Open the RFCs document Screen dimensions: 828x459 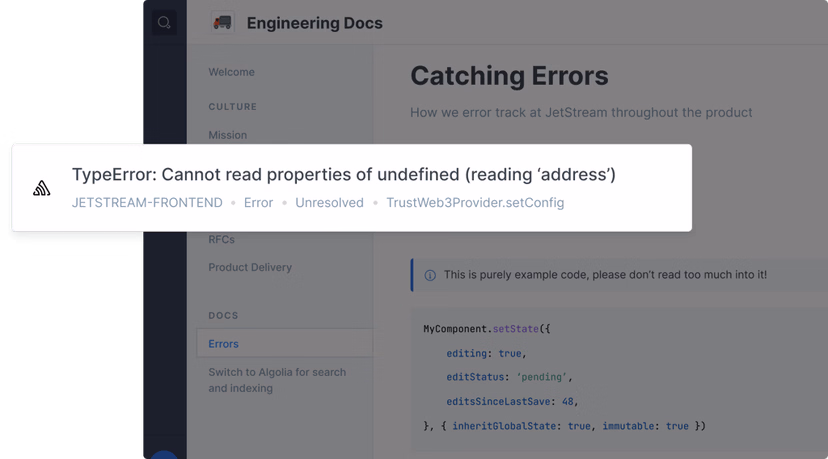pyautogui.click(x=222, y=240)
